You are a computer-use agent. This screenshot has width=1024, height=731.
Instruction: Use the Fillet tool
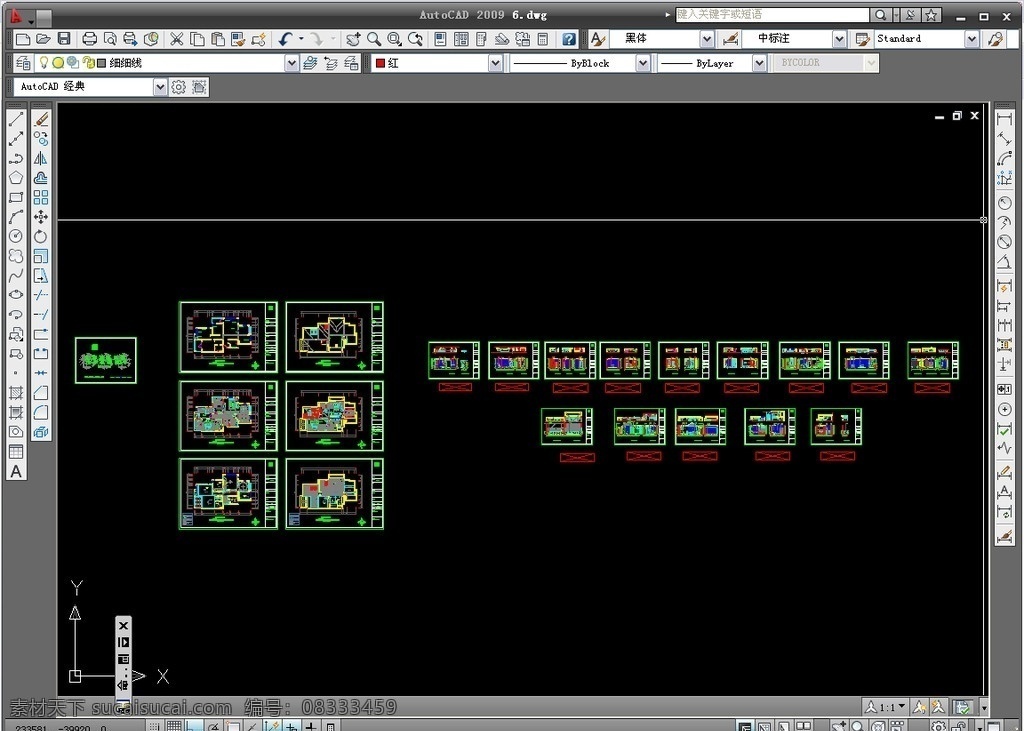click(41, 412)
